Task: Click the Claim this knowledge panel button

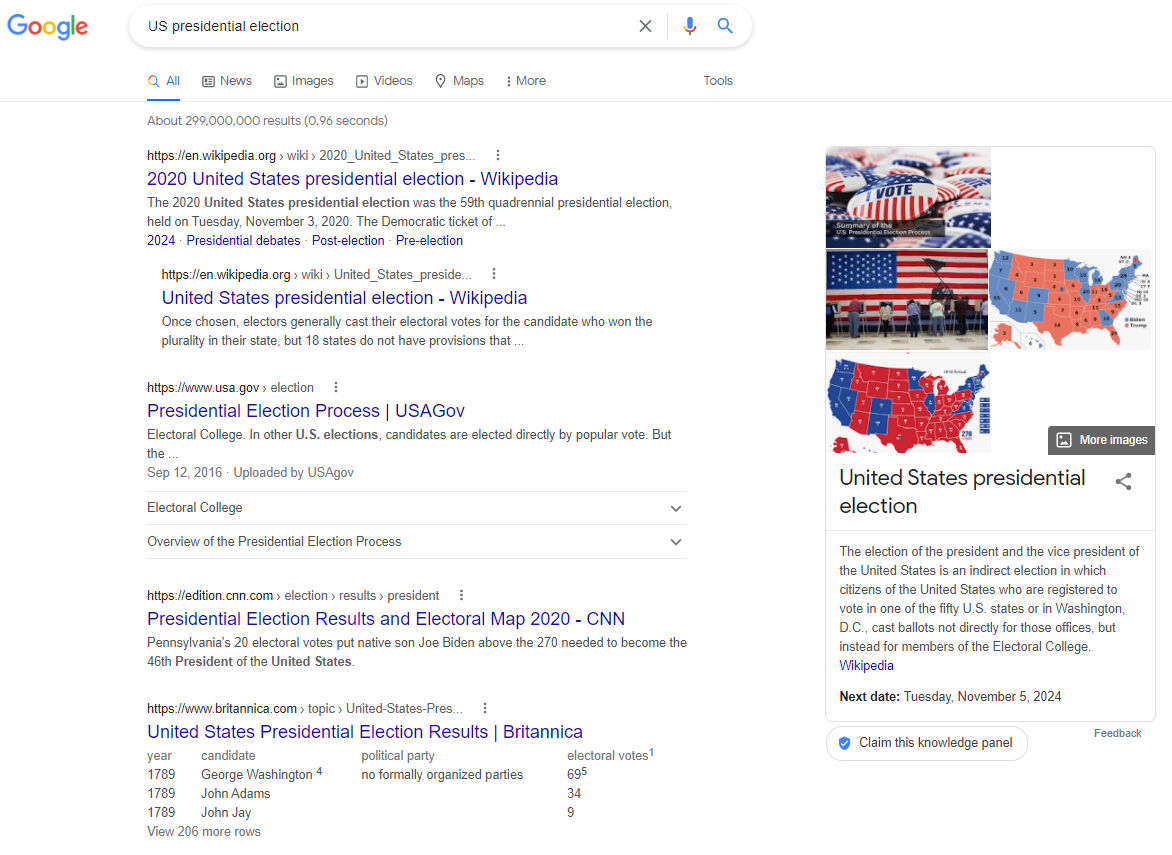Action: tap(926, 743)
